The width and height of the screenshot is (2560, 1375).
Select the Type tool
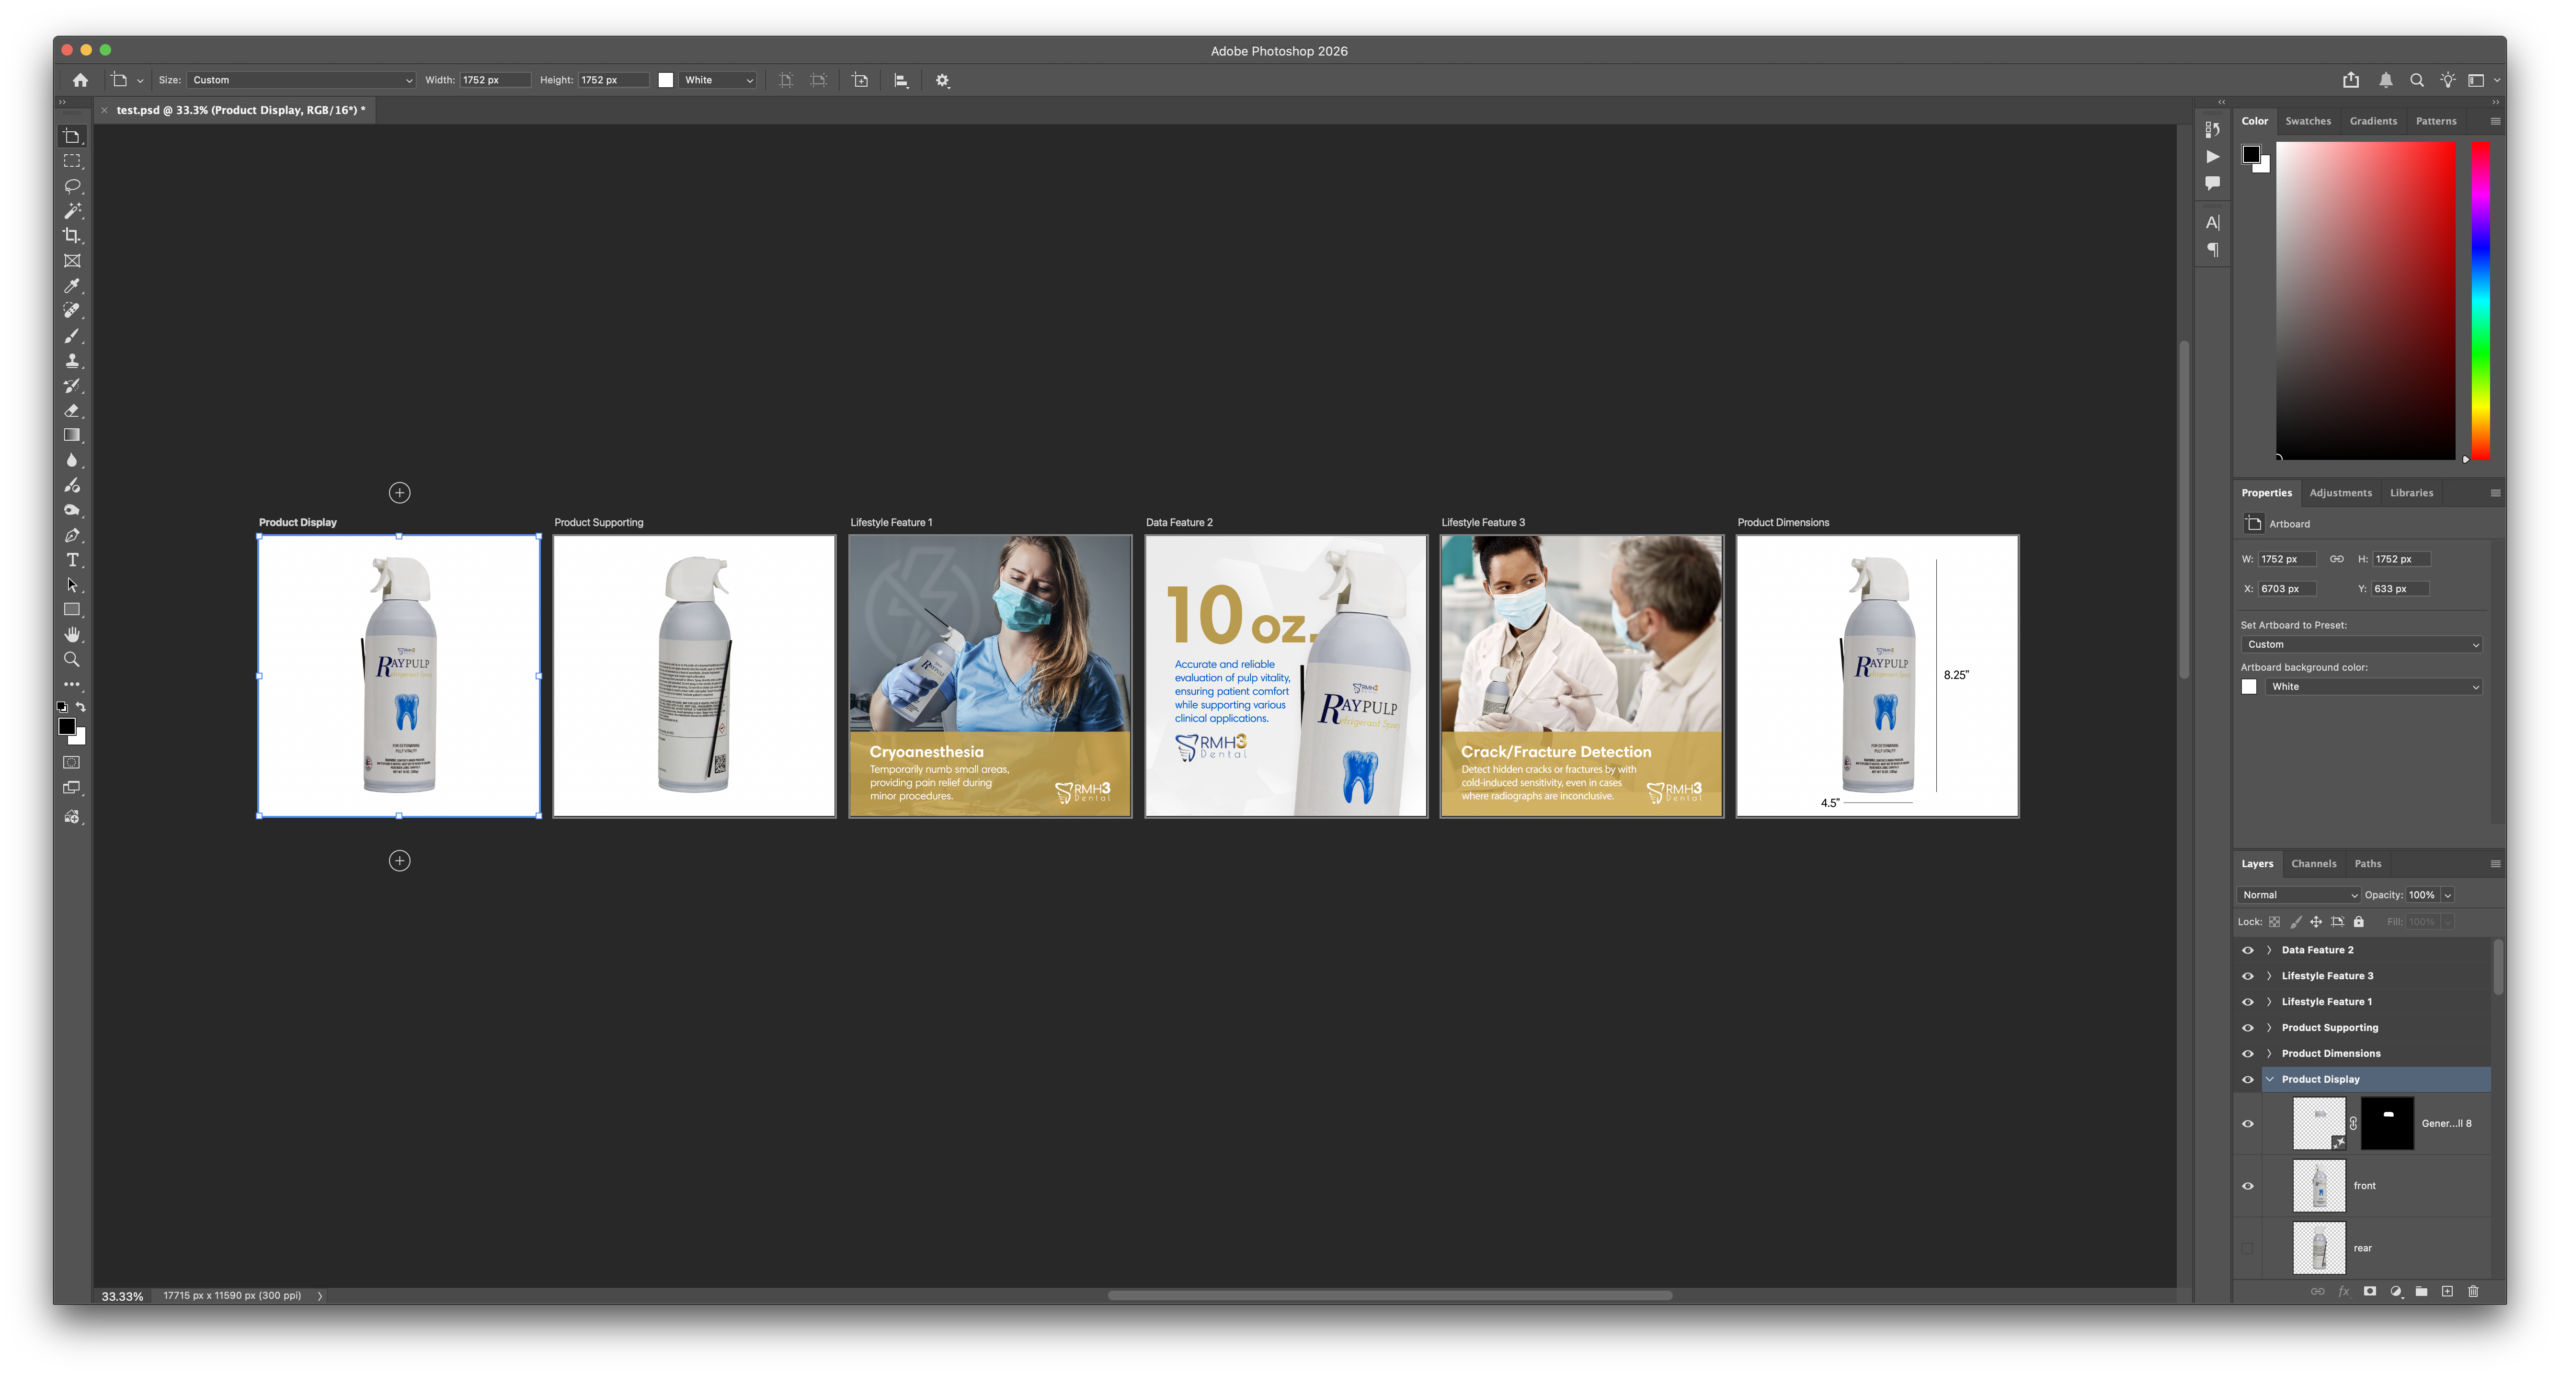(72, 560)
